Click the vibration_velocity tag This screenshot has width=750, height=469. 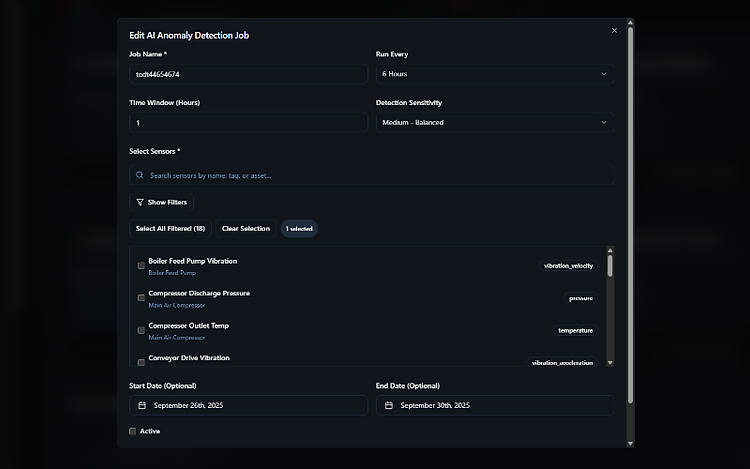[x=568, y=266]
